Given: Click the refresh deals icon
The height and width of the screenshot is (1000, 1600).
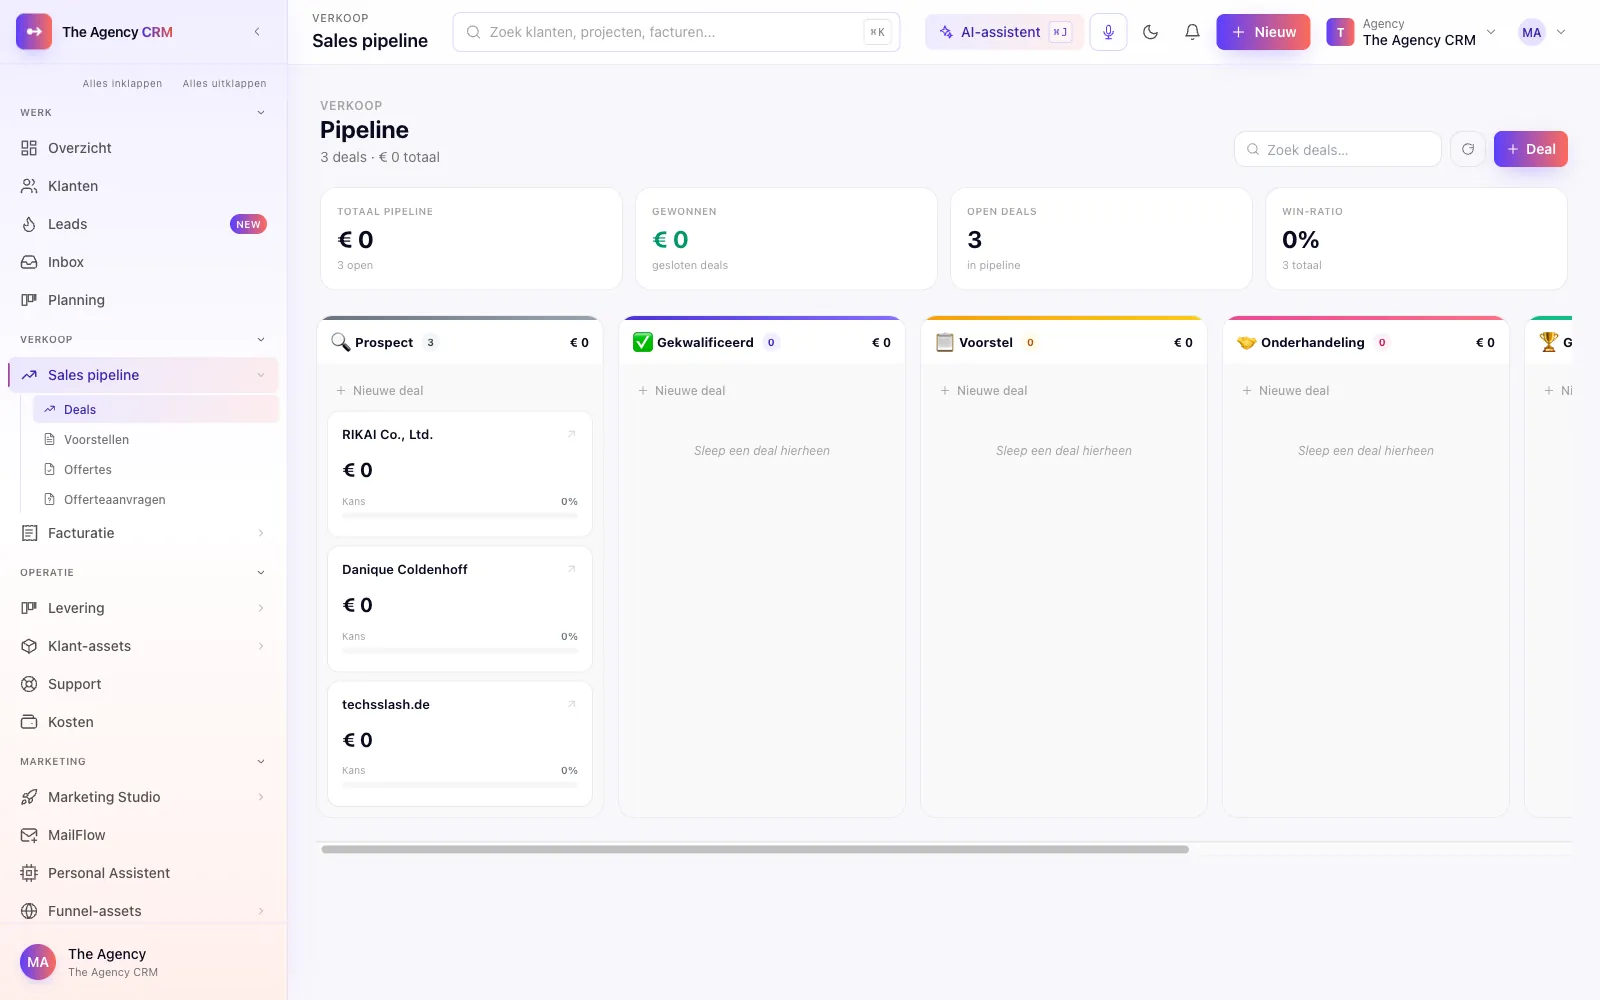Looking at the screenshot, I should pyautogui.click(x=1468, y=149).
